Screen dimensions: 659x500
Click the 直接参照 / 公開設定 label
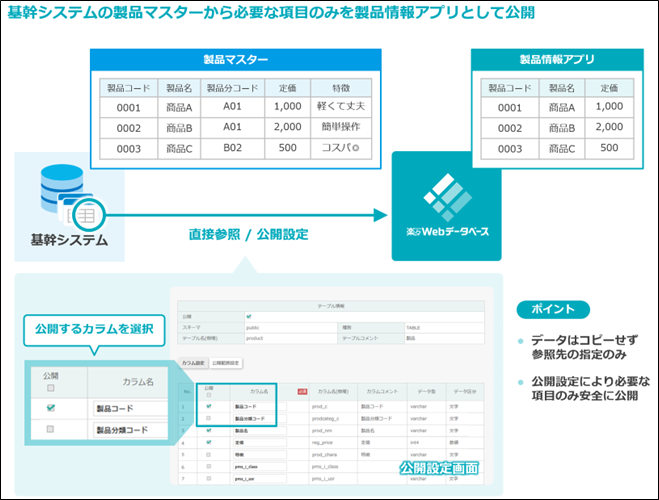(x=248, y=234)
